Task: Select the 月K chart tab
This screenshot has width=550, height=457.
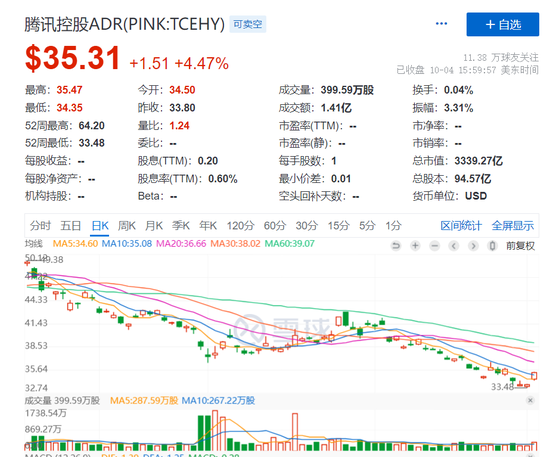Action: [154, 226]
